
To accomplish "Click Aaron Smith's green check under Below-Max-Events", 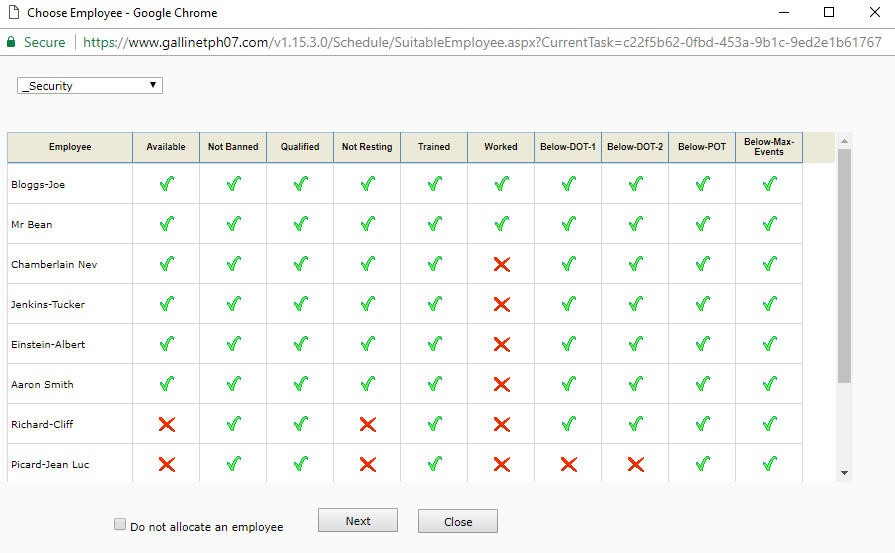I will click(x=769, y=384).
